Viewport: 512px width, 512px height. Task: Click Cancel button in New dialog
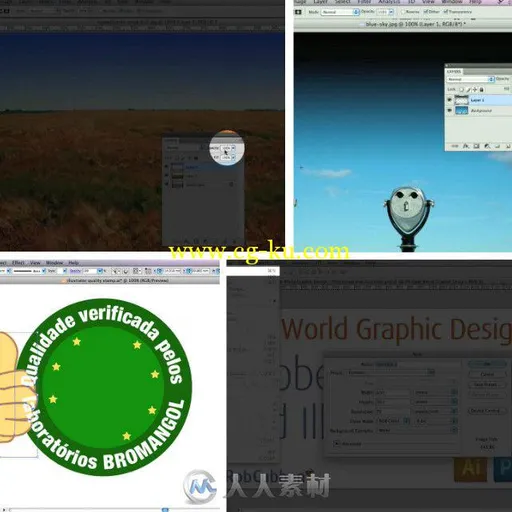click(487, 374)
